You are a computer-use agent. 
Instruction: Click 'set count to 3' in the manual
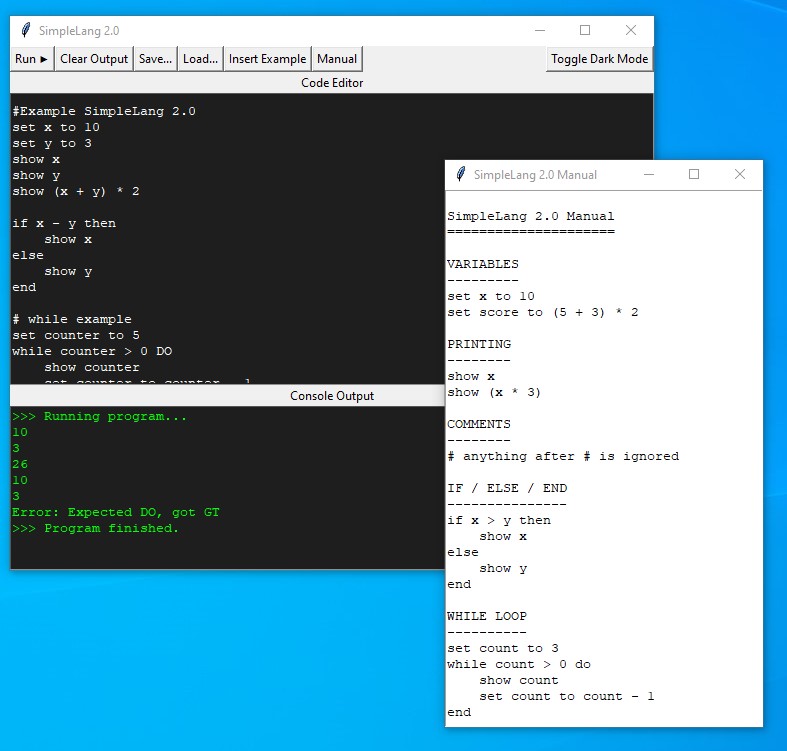tap(503, 648)
